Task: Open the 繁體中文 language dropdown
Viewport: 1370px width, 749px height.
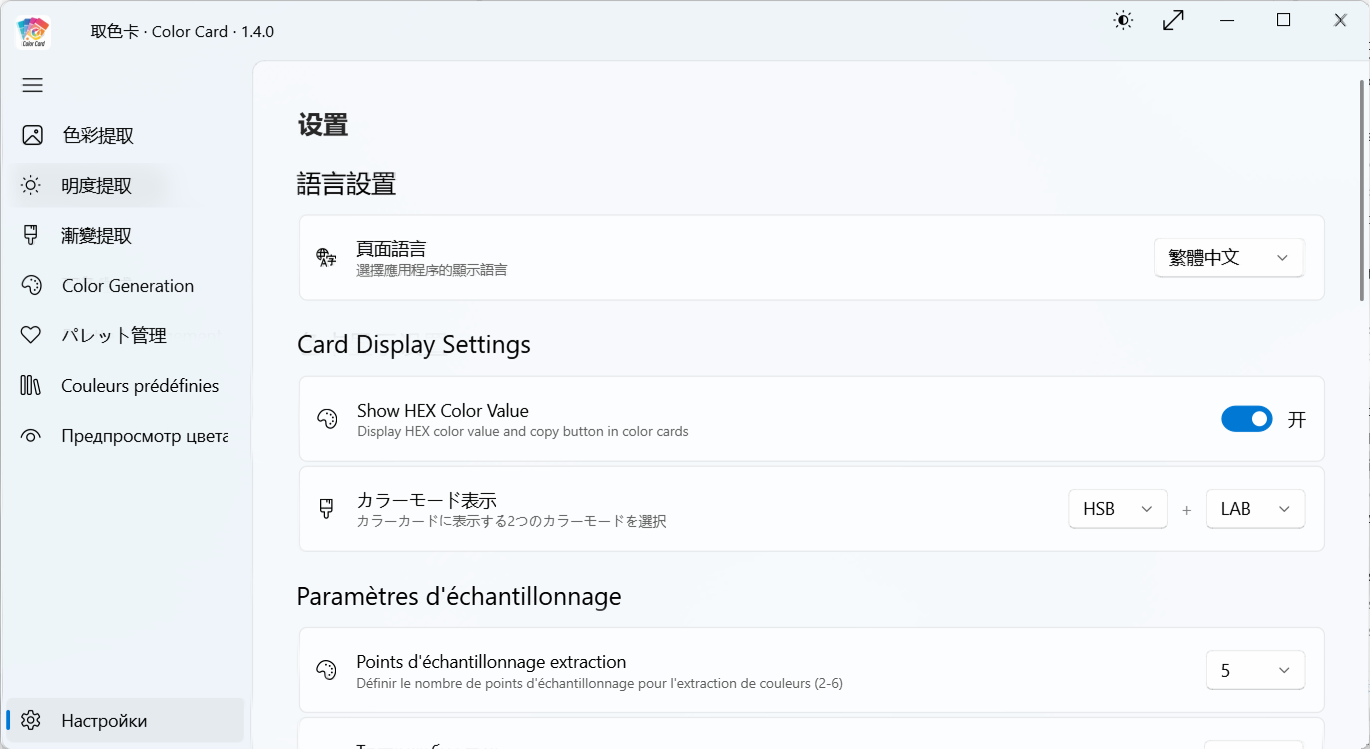Action: [1228, 258]
